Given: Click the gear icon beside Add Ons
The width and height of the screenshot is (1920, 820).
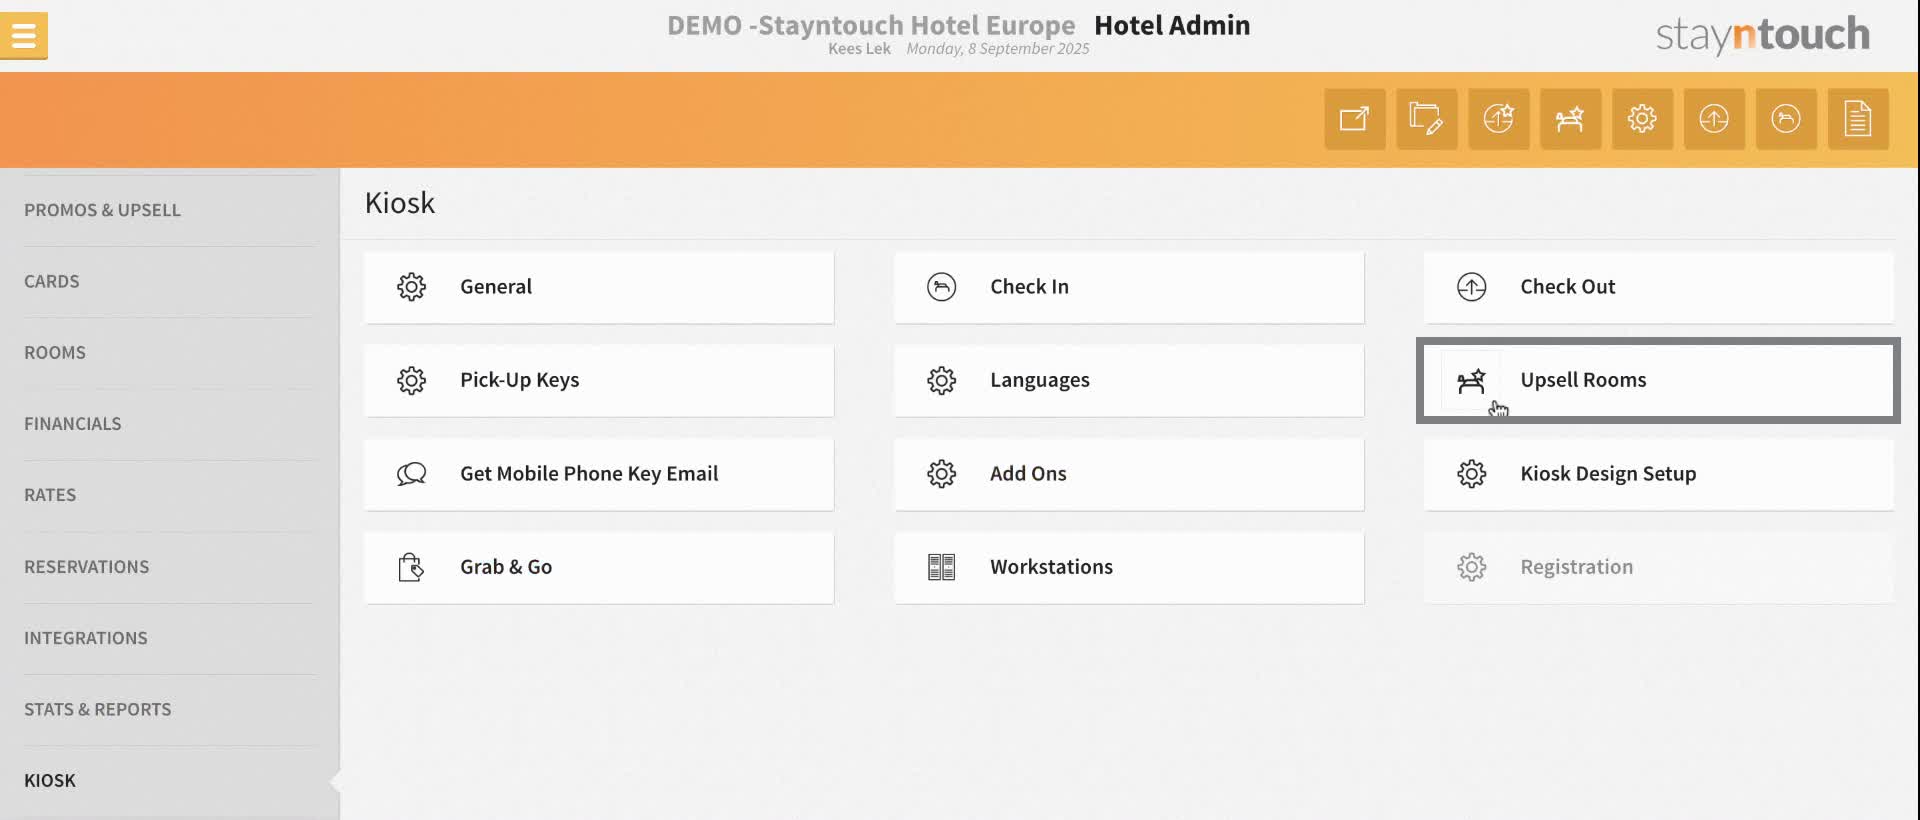Looking at the screenshot, I should pos(941,474).
